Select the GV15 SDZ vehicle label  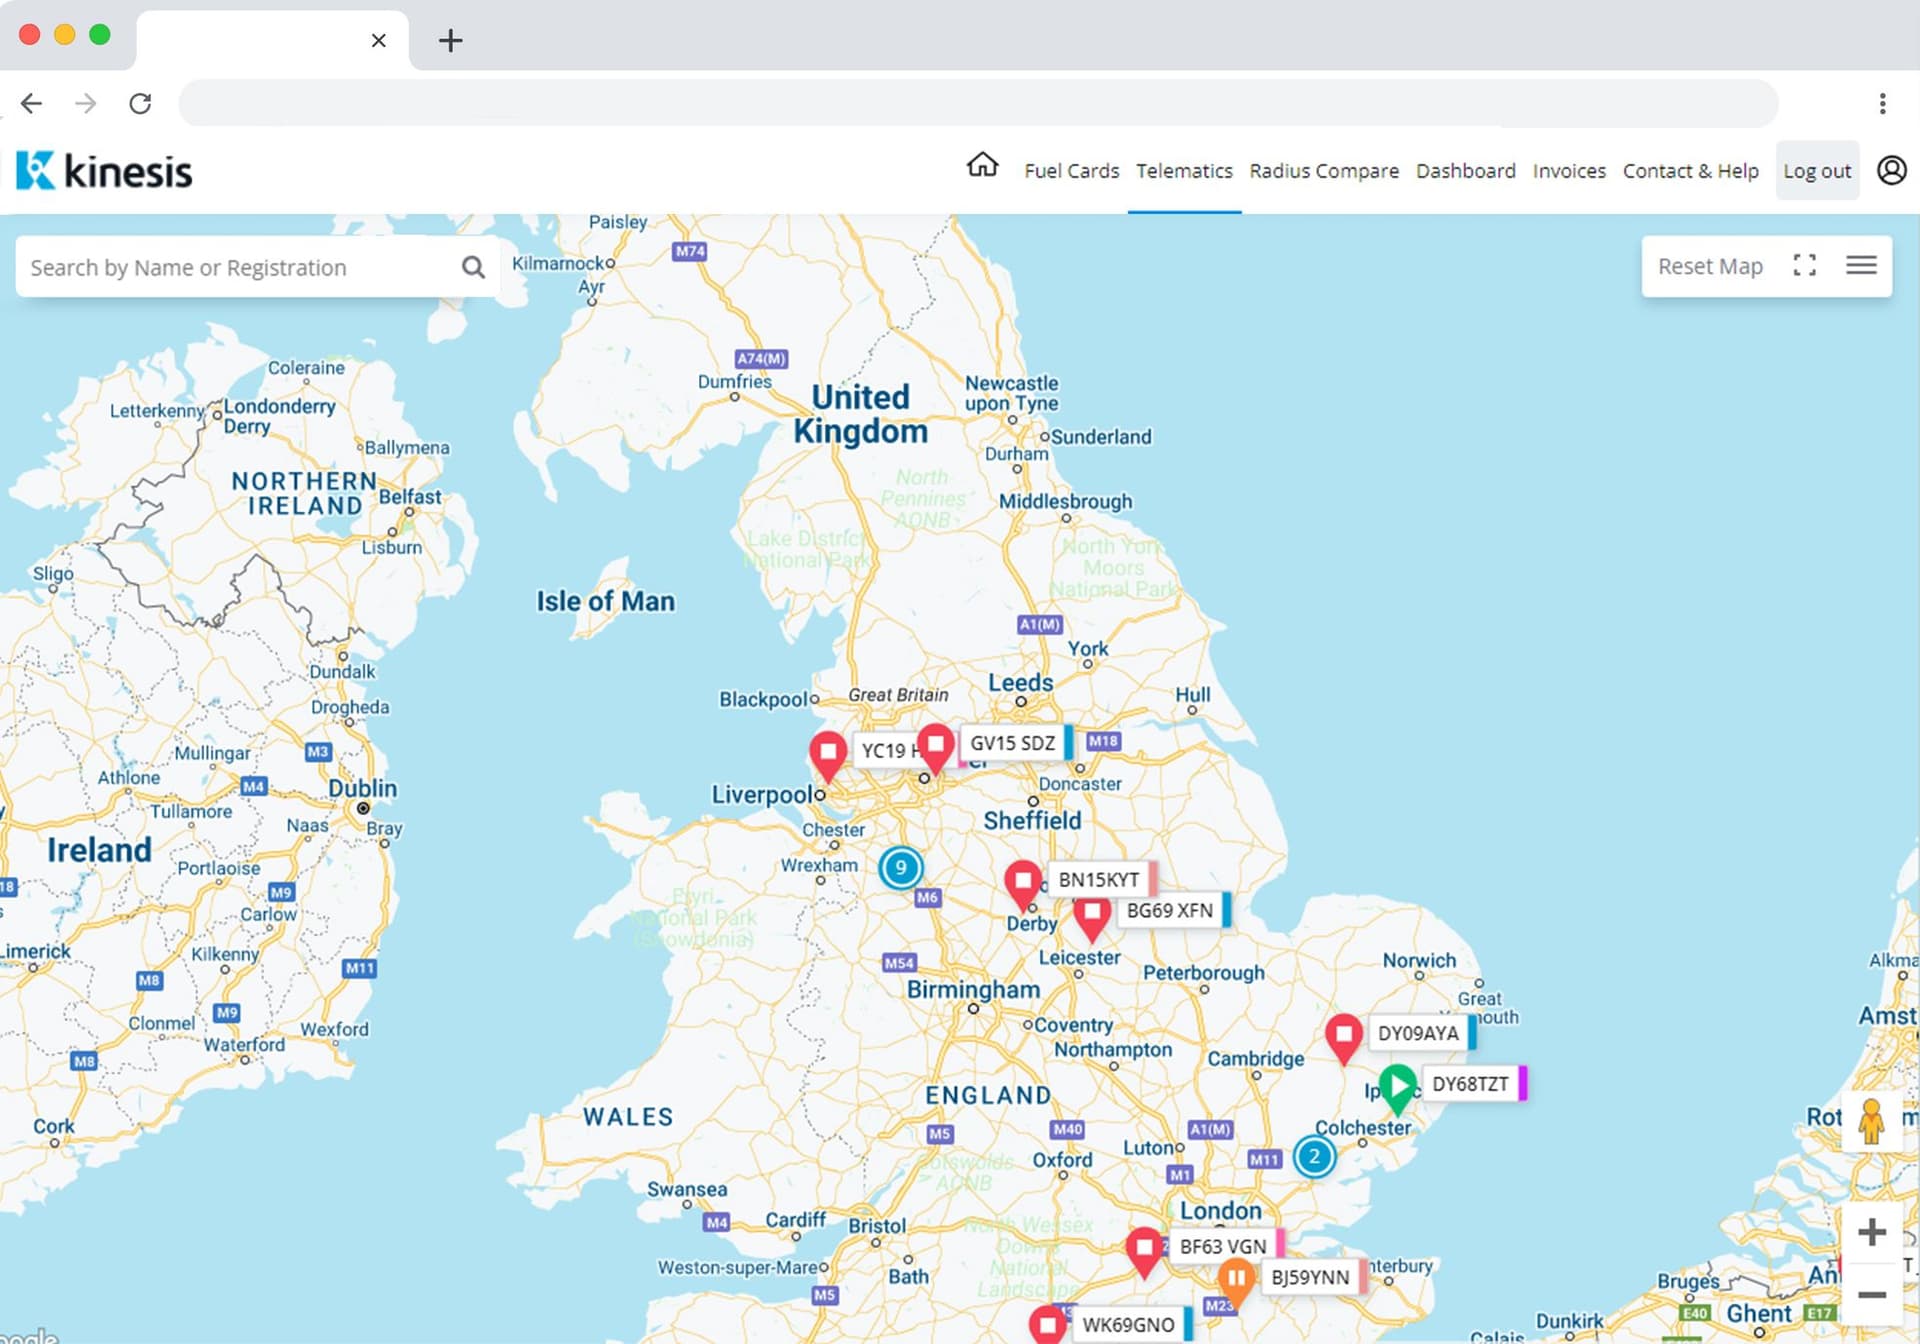[x=1012, y=743]
